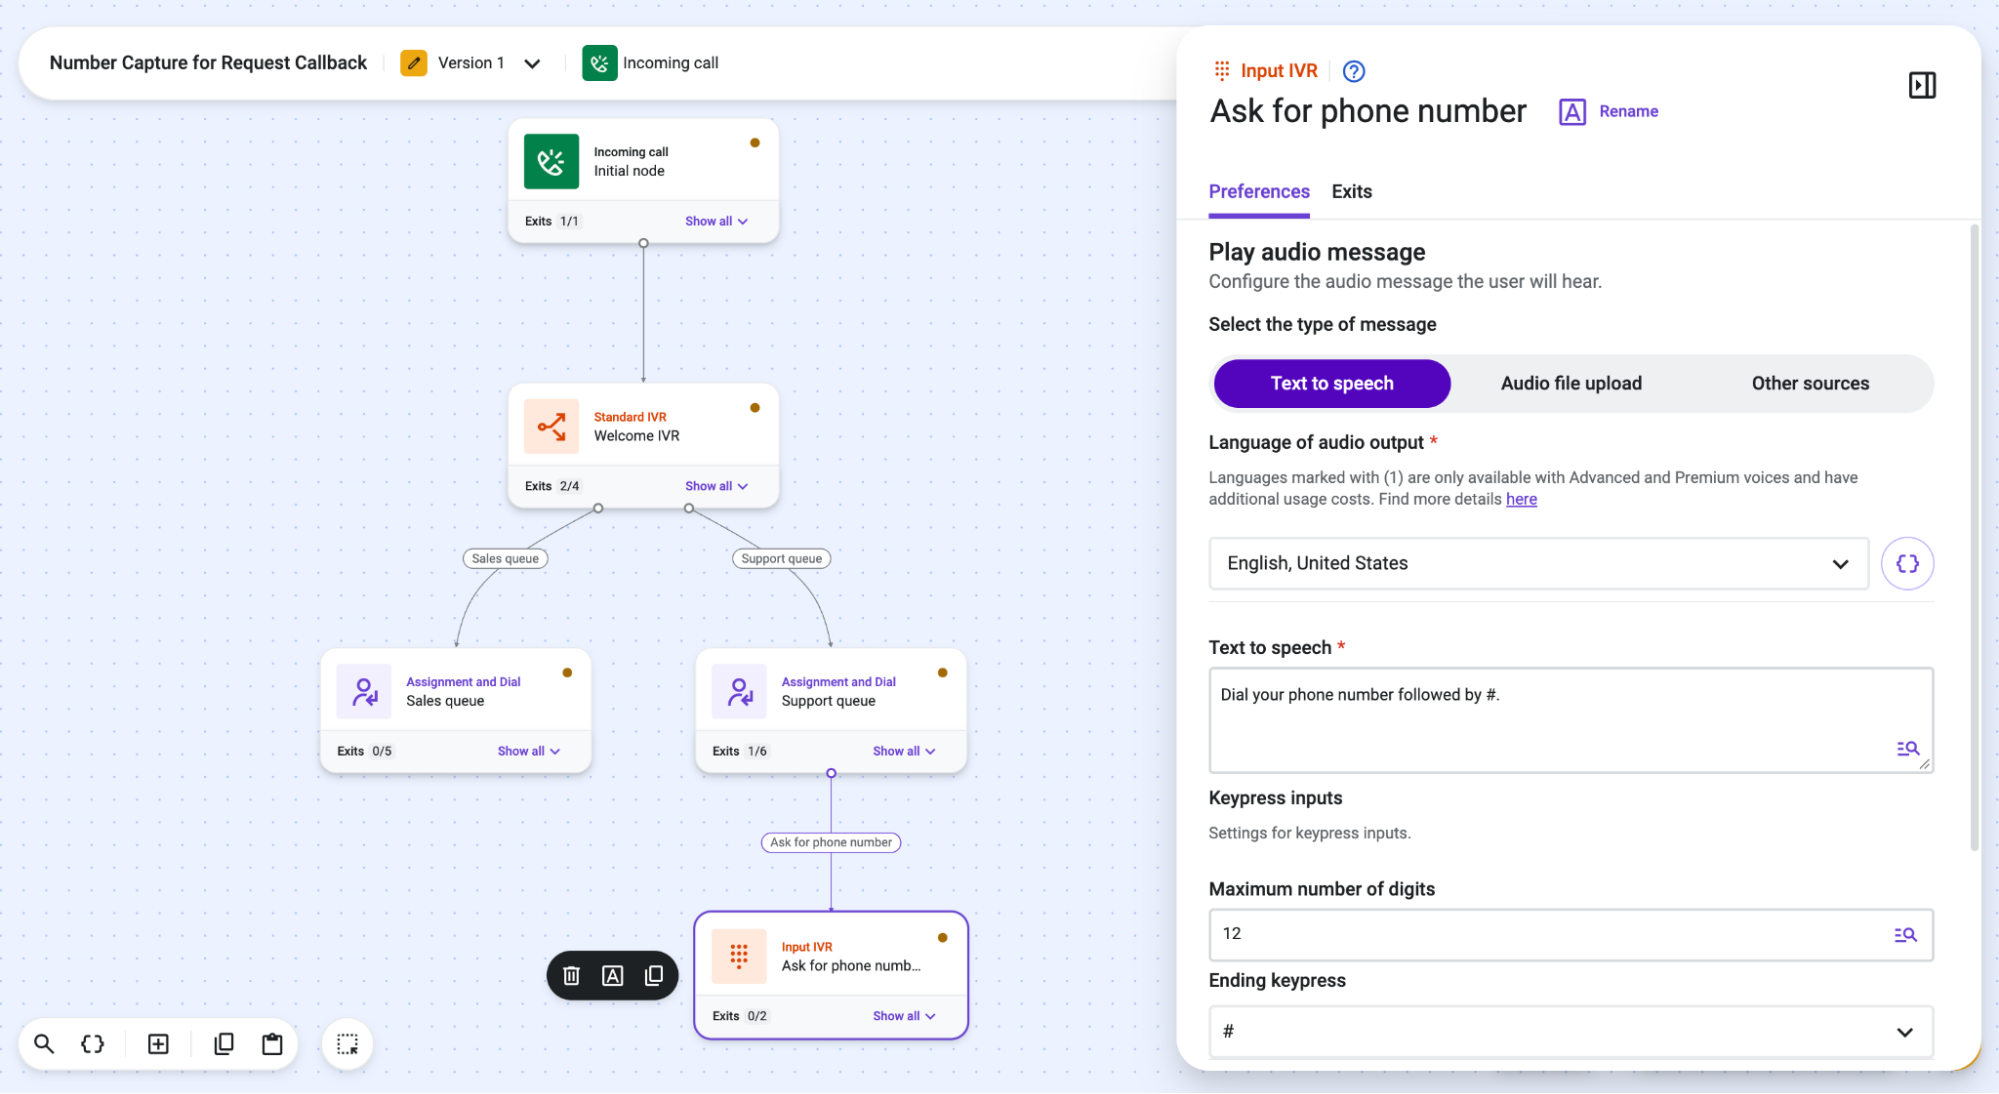1999x1094 pixels.
Task: Expand Show all on Incoming call node
Action: pos(716,221)
